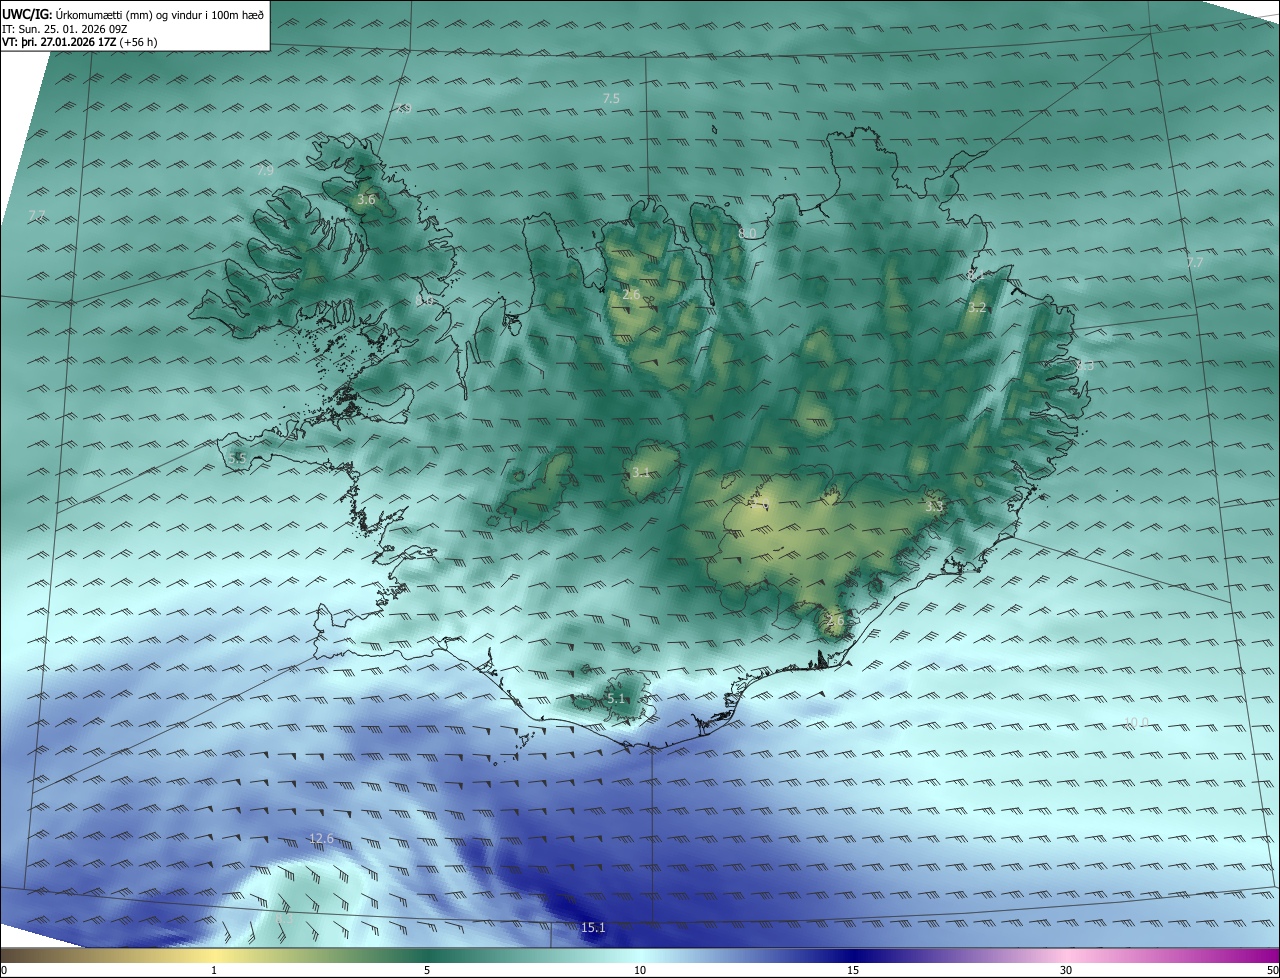
Task: Click the "1" tick label on the color scale
Action: [214, 970]
